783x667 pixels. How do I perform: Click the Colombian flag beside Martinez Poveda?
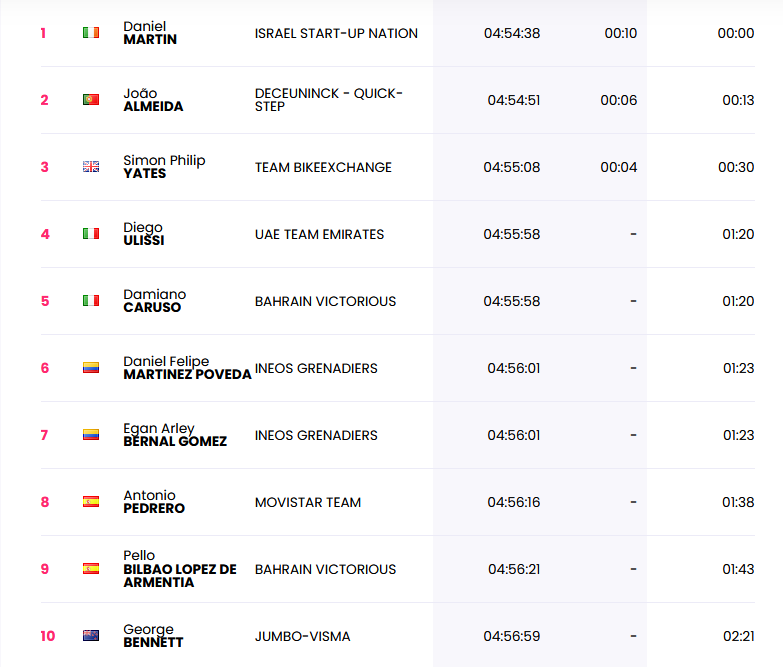point(91,368)
